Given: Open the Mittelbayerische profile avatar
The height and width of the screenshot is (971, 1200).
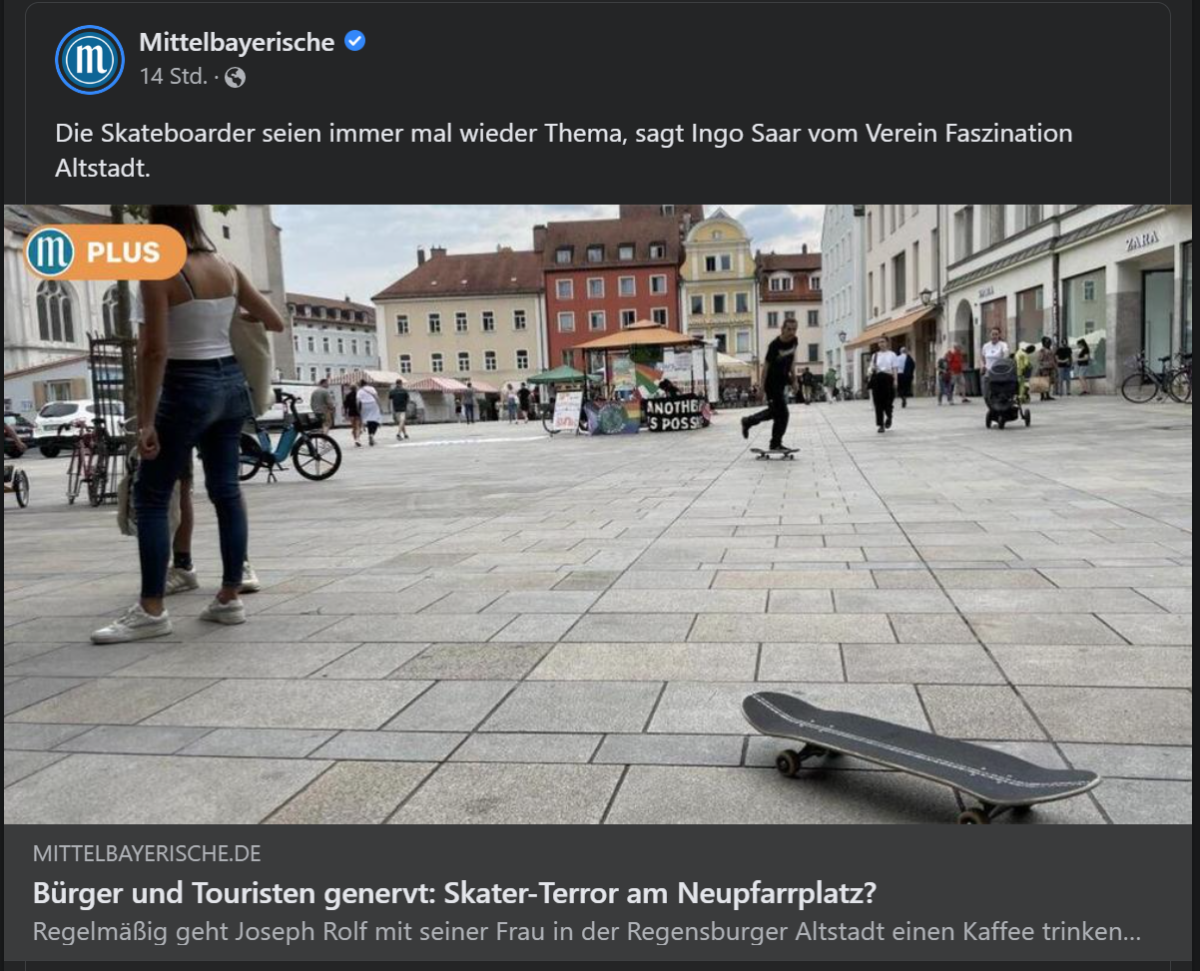Looking at the screenshot, I should (x=90, y=60).
